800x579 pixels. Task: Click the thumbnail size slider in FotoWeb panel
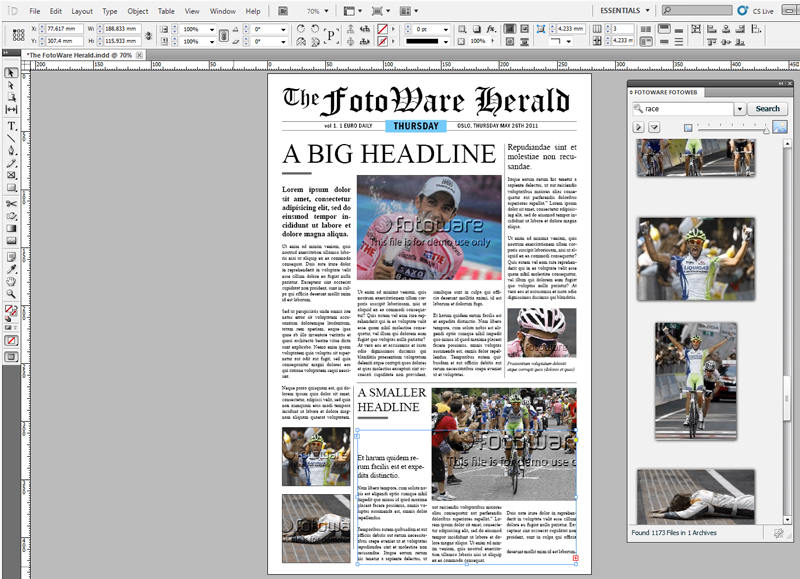point(732,128)
